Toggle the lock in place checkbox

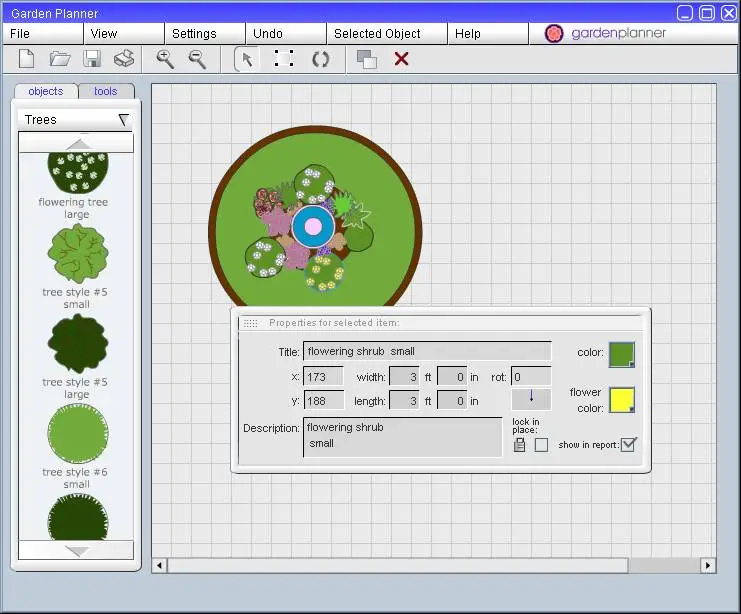541,445
